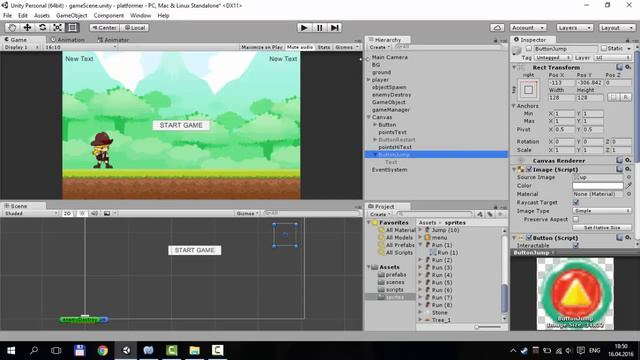The height and width of the screenshot is (360, 640).
Task: Toggle Mute audio in Game view
Action: pyautogui.click(x=300, y=47)
